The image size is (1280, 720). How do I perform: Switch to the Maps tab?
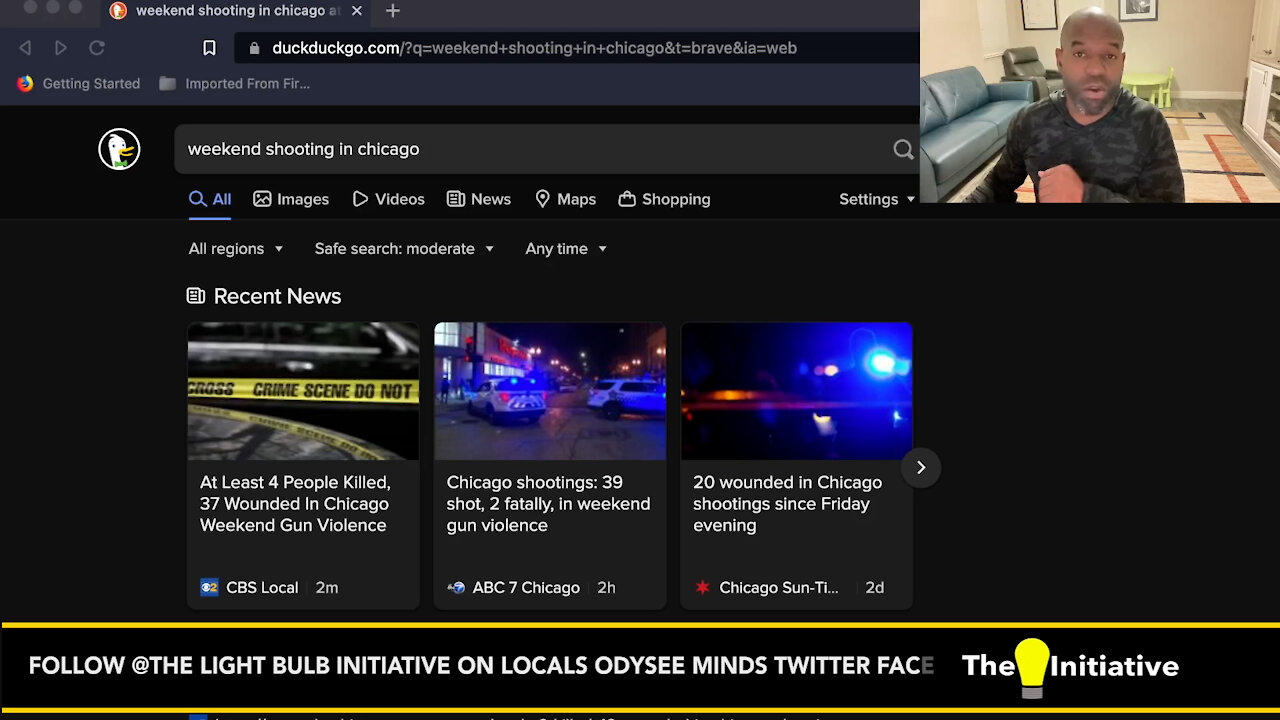565,199
